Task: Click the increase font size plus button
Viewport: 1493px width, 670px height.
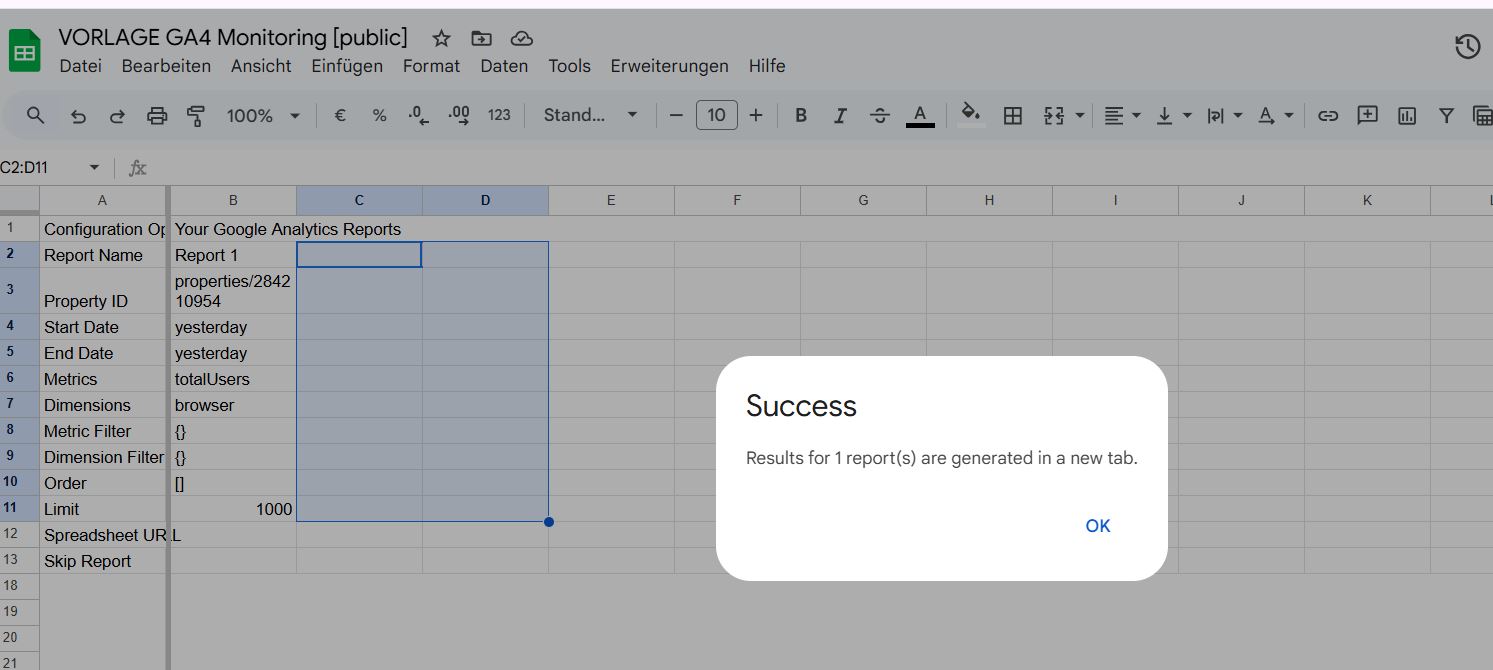Action: click(756, 116)
